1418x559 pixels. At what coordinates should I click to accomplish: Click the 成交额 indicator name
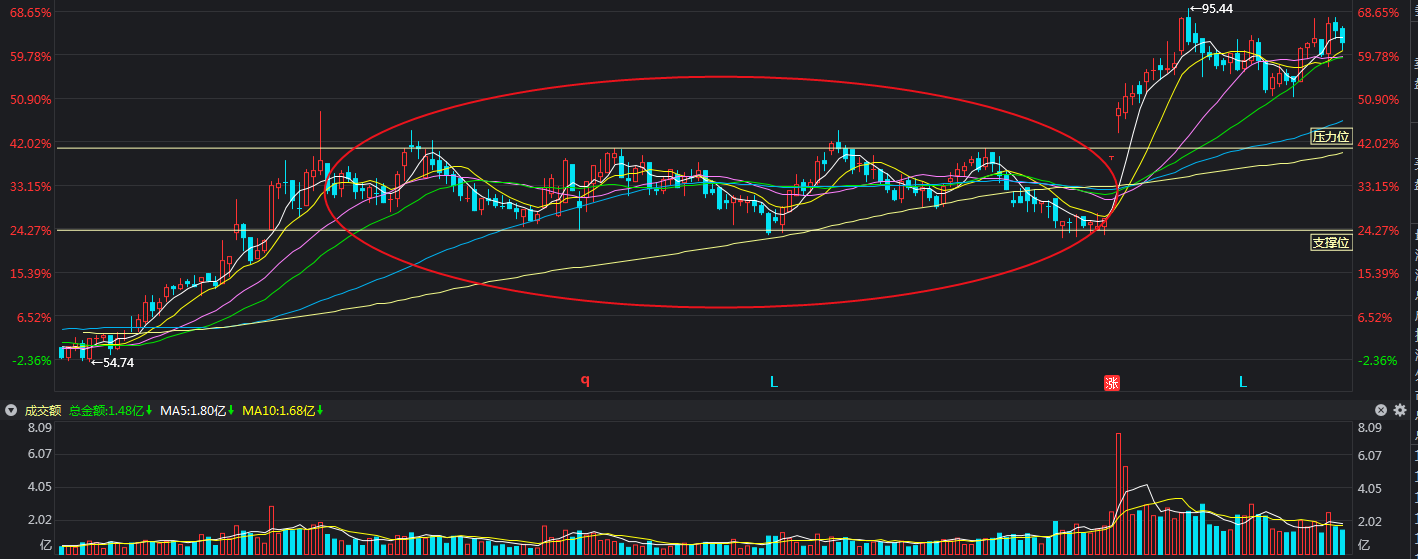(x=43, y=410)
